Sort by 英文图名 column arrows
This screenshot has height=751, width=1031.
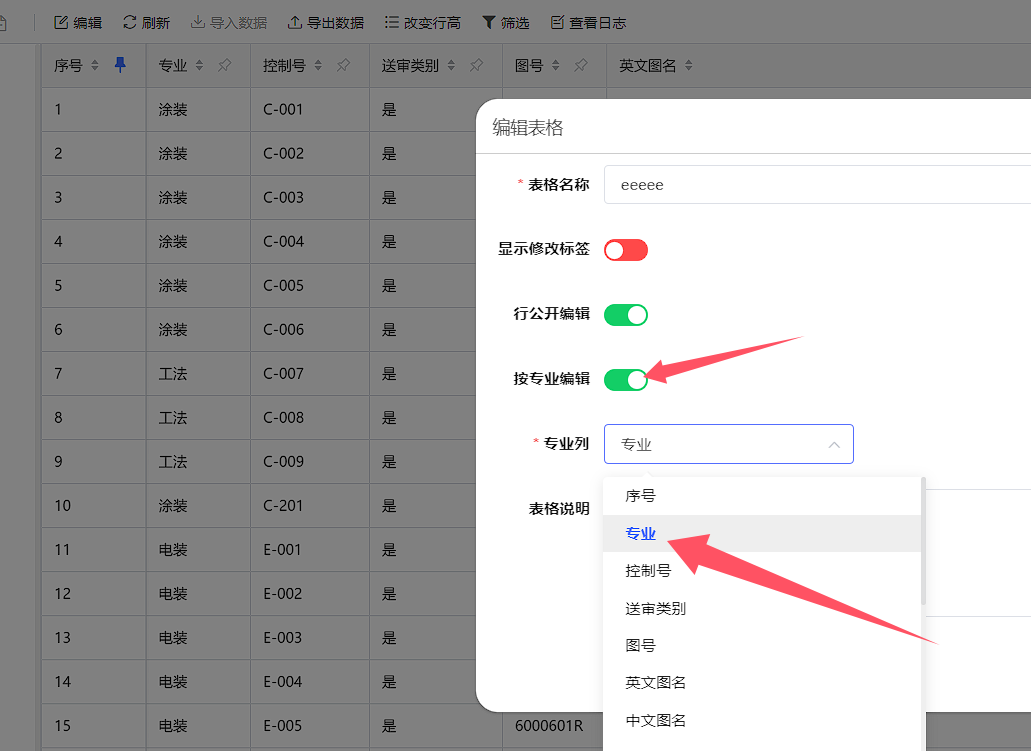point(688,65)
